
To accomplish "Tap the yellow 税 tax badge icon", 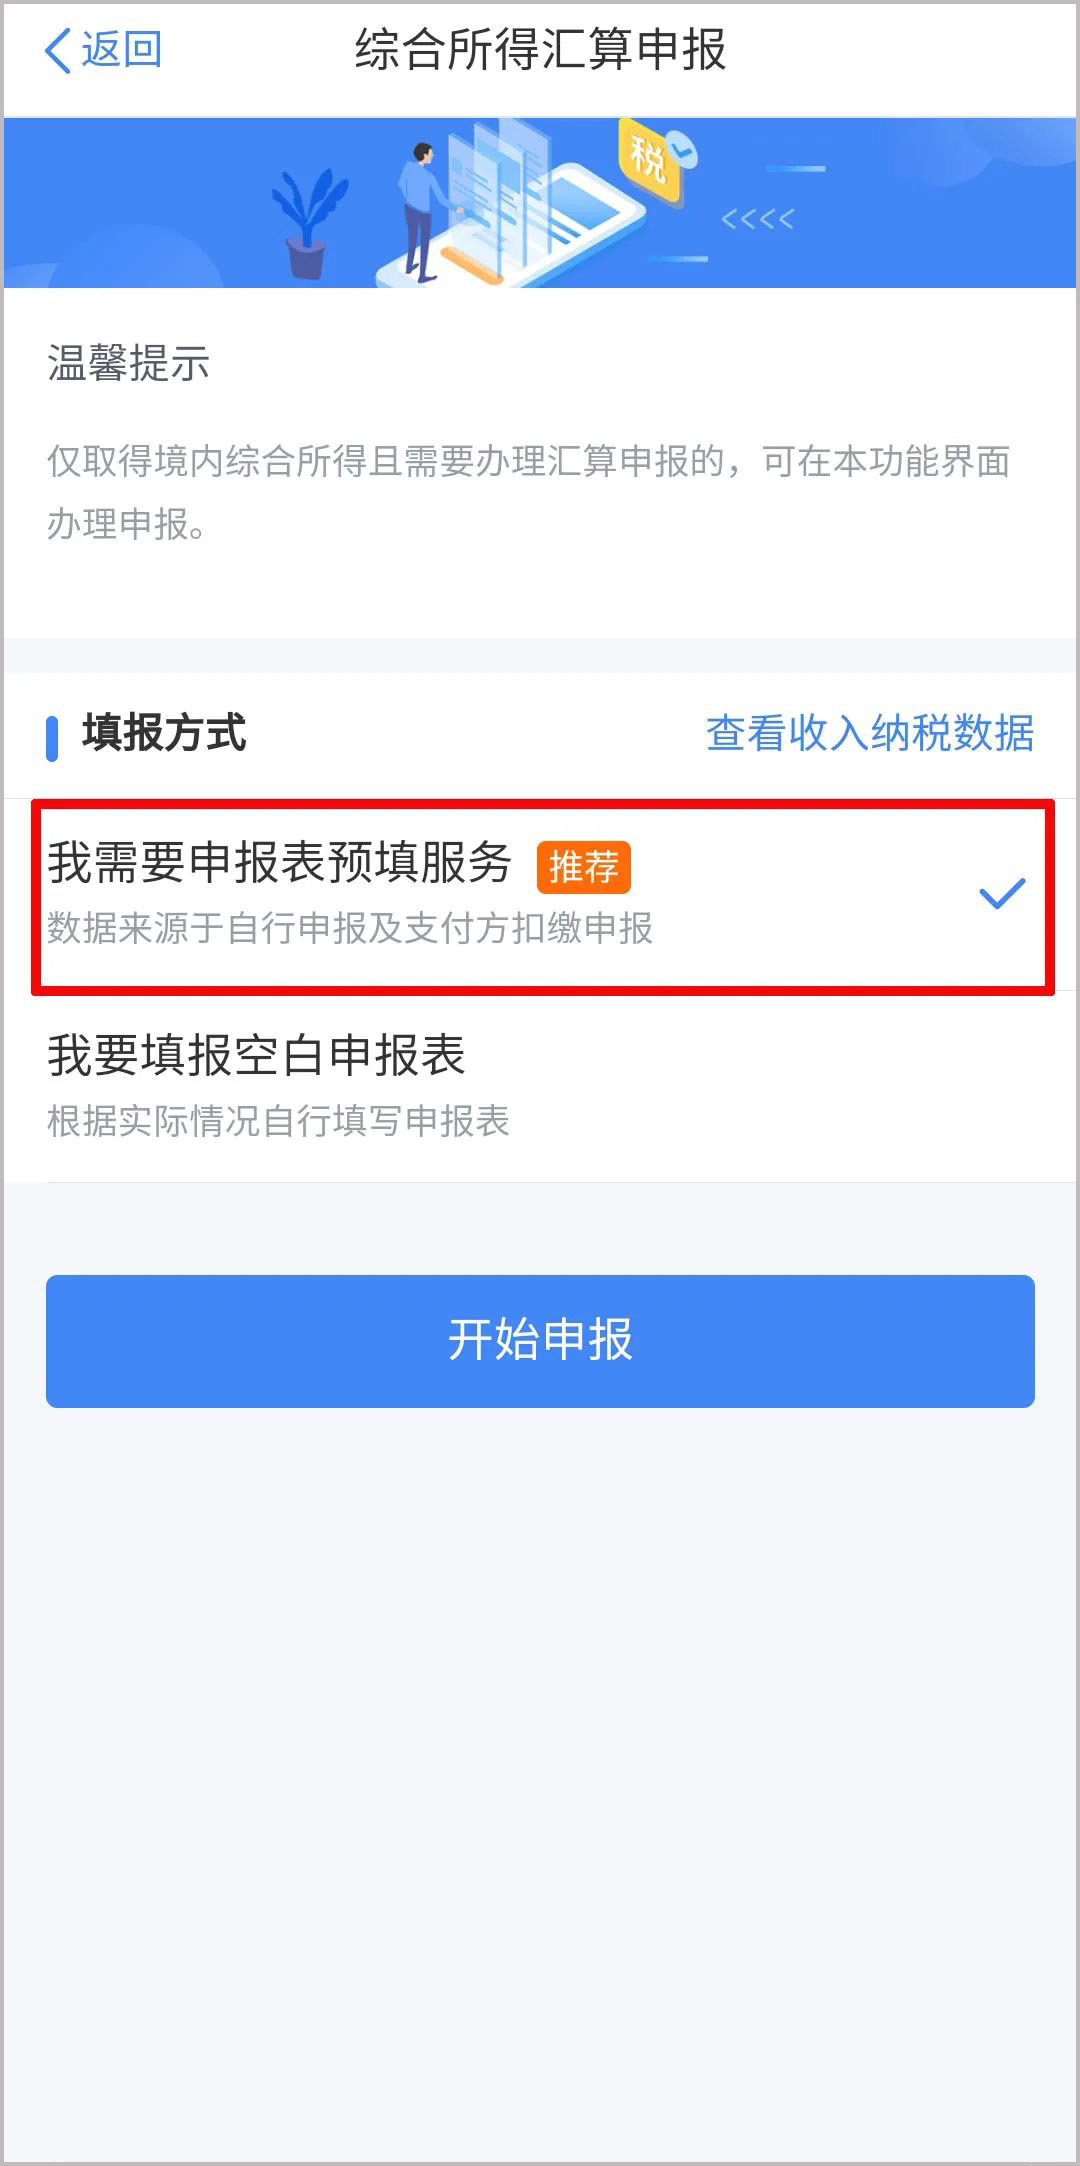I will pyautogui.click(x=650, y=158).
